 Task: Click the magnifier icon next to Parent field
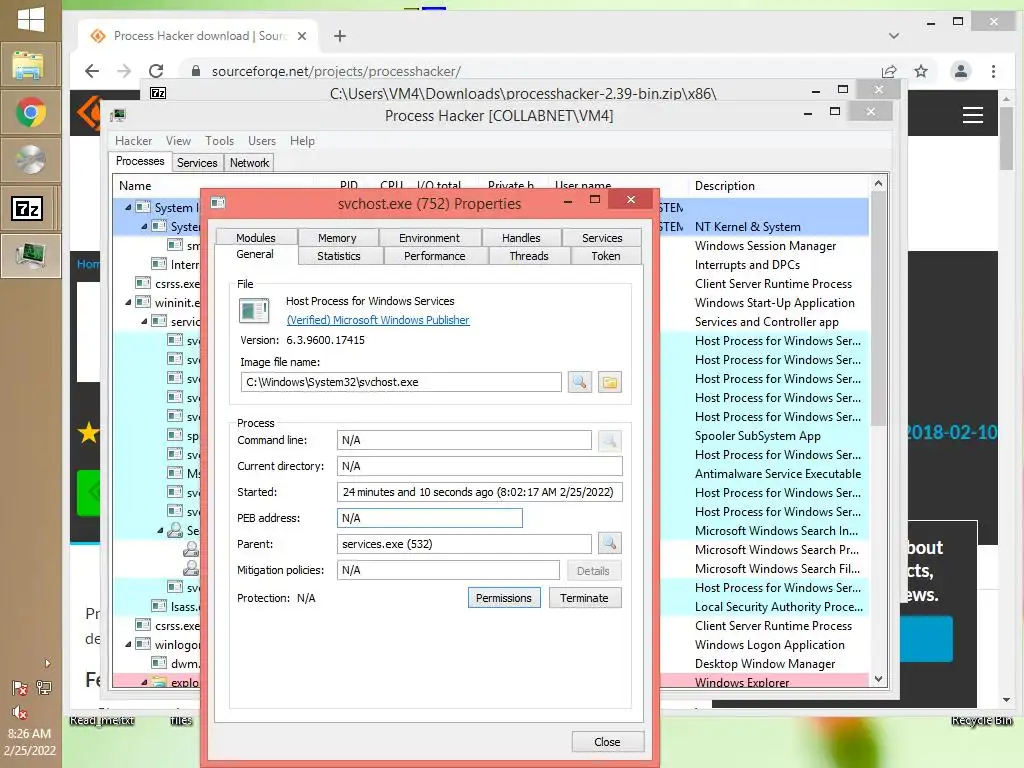click(609, 543)
